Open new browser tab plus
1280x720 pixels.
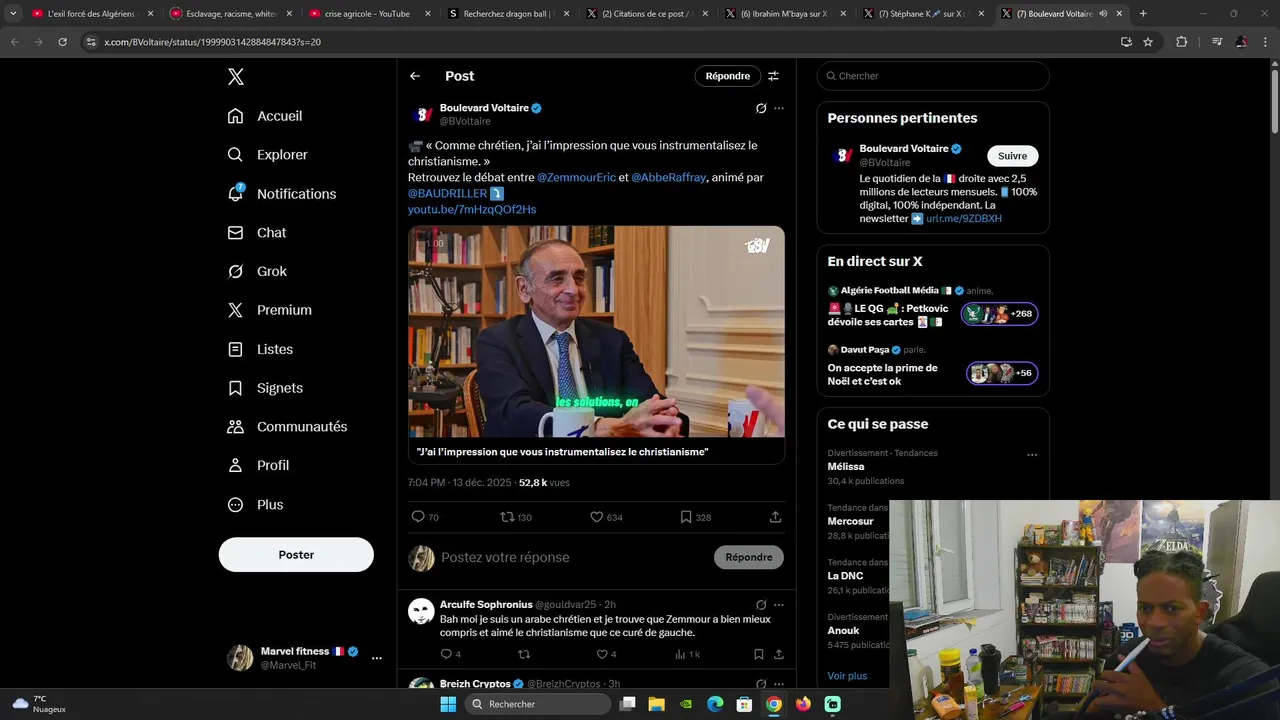1143,14
